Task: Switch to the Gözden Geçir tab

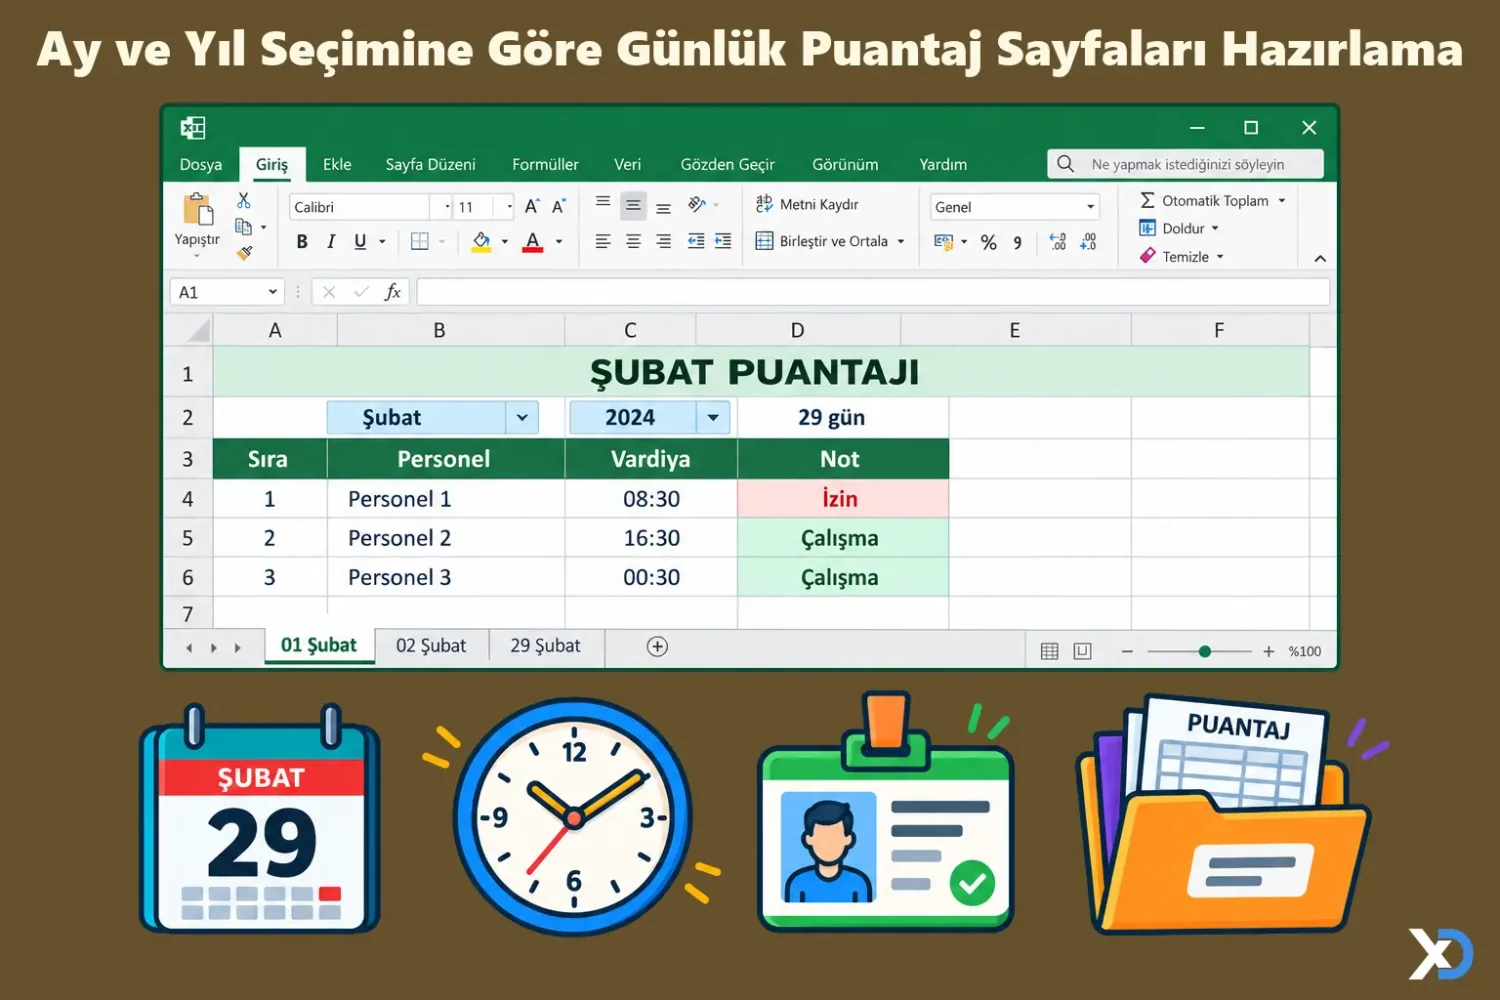Action: pyautogui.click(x=727, y=164)
